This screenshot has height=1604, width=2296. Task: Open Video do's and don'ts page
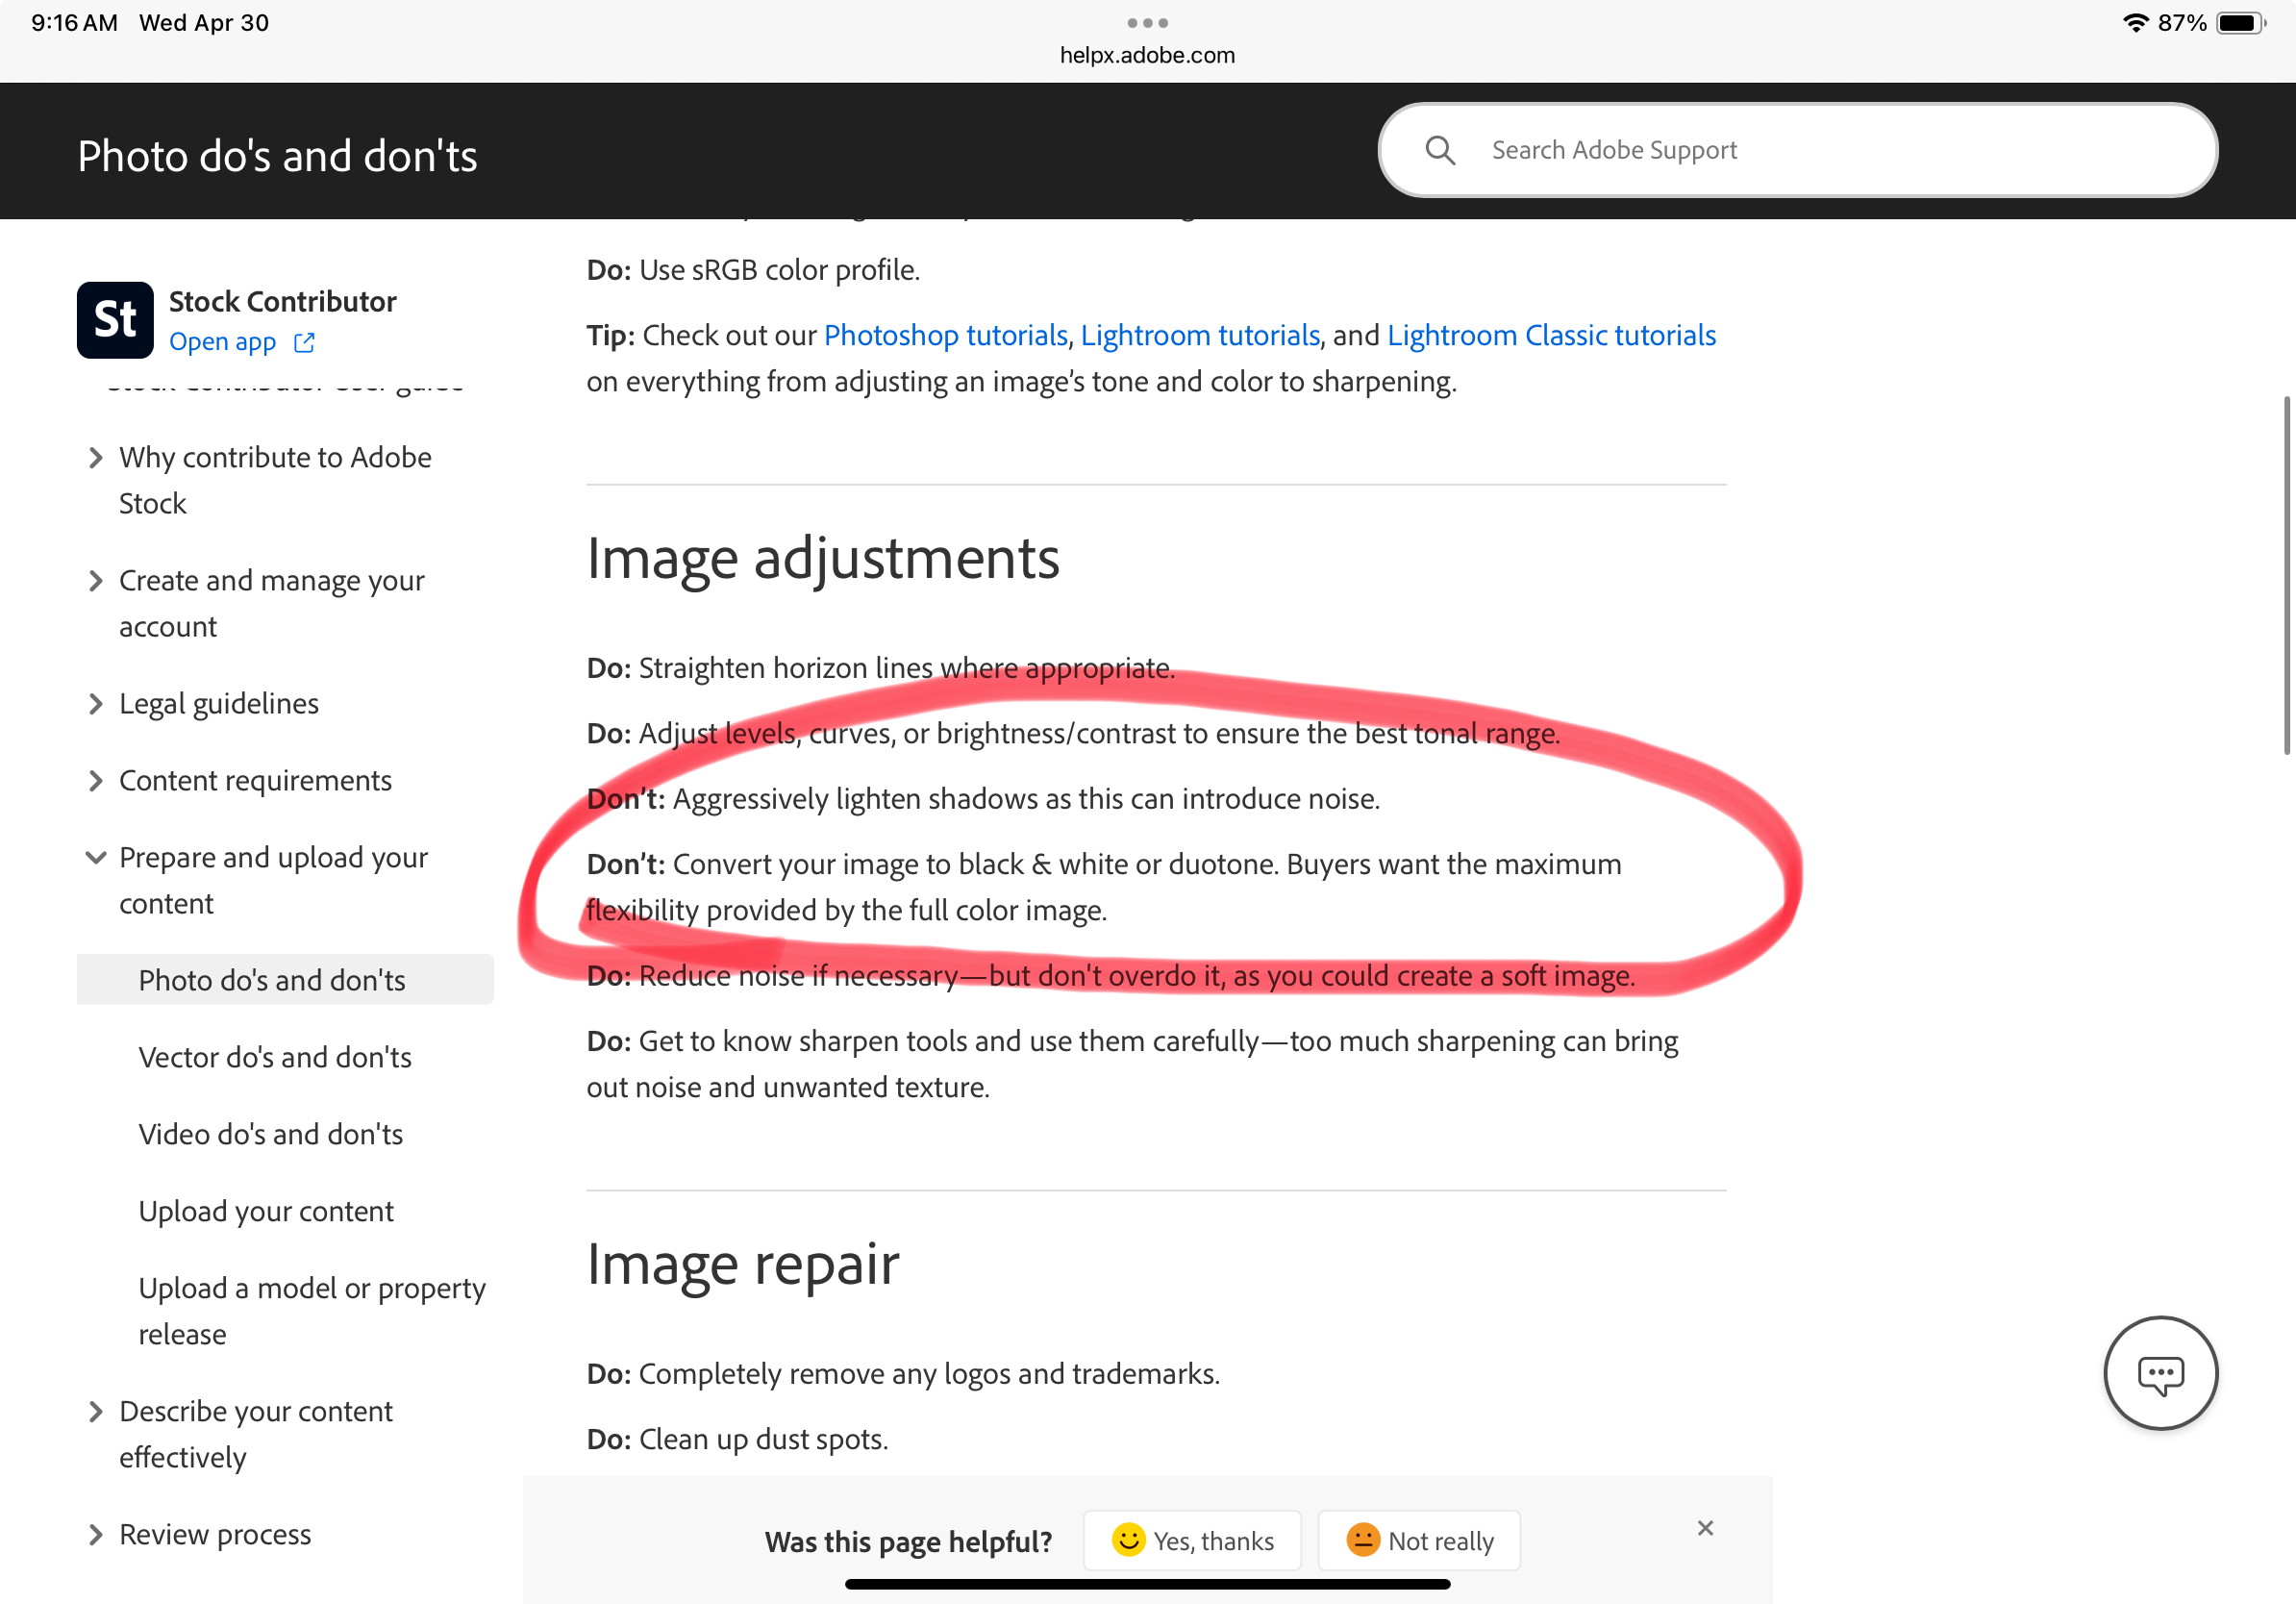point(270,1134)
